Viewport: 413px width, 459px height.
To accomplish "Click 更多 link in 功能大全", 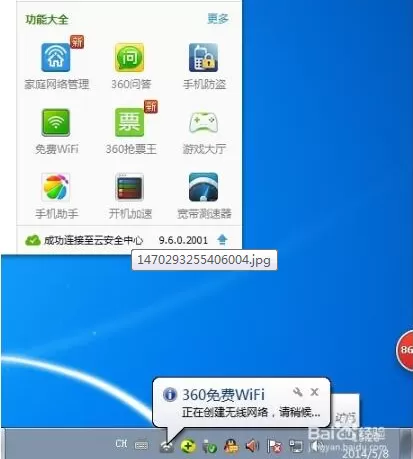I will coord(218,19).
